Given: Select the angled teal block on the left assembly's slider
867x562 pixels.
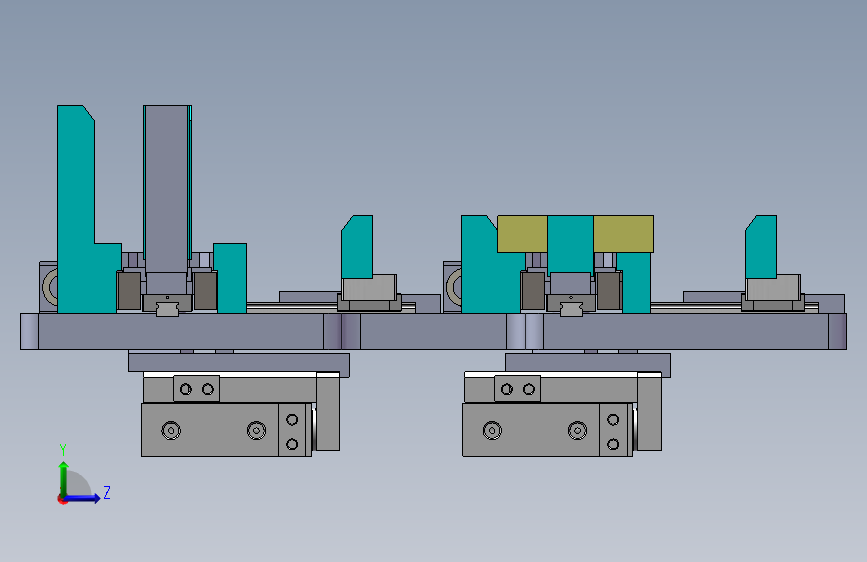Looking at the screenshot, I should point(357,247).
